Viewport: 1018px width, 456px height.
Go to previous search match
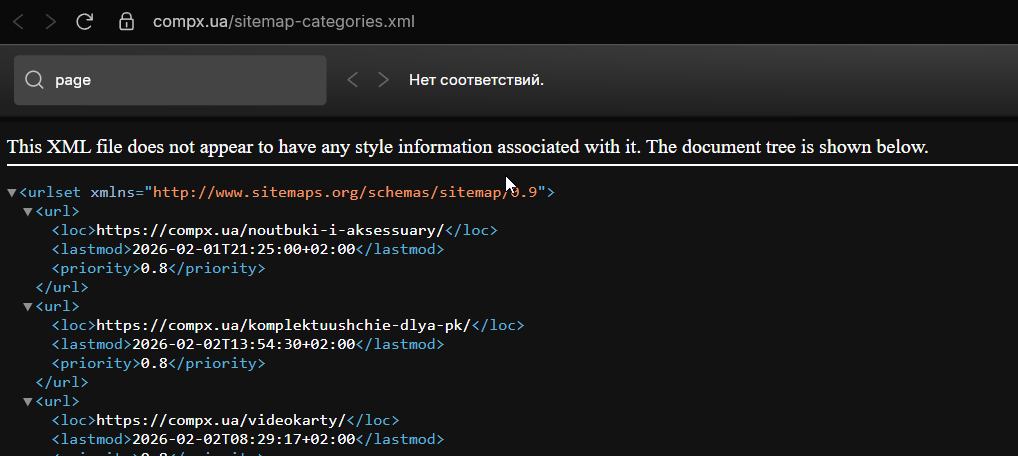tap(352, 80)
